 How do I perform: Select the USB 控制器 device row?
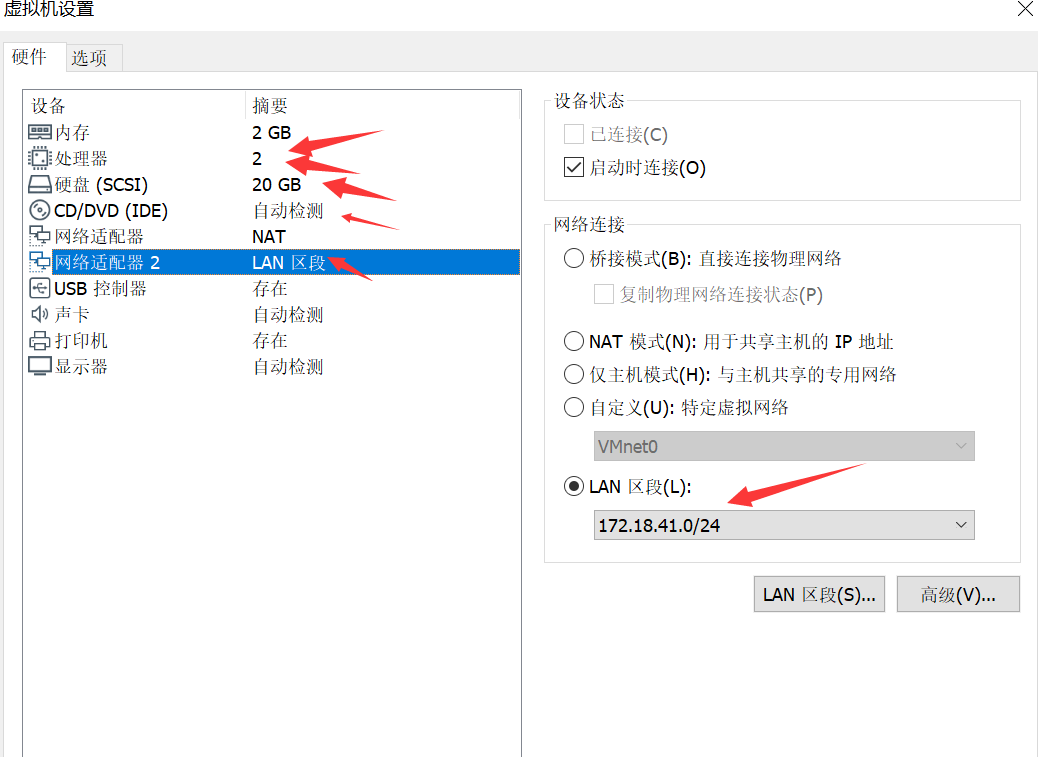pos(271,289)
